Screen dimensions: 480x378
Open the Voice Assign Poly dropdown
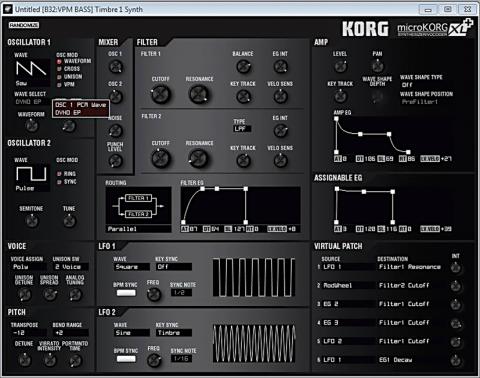point(29,267)
